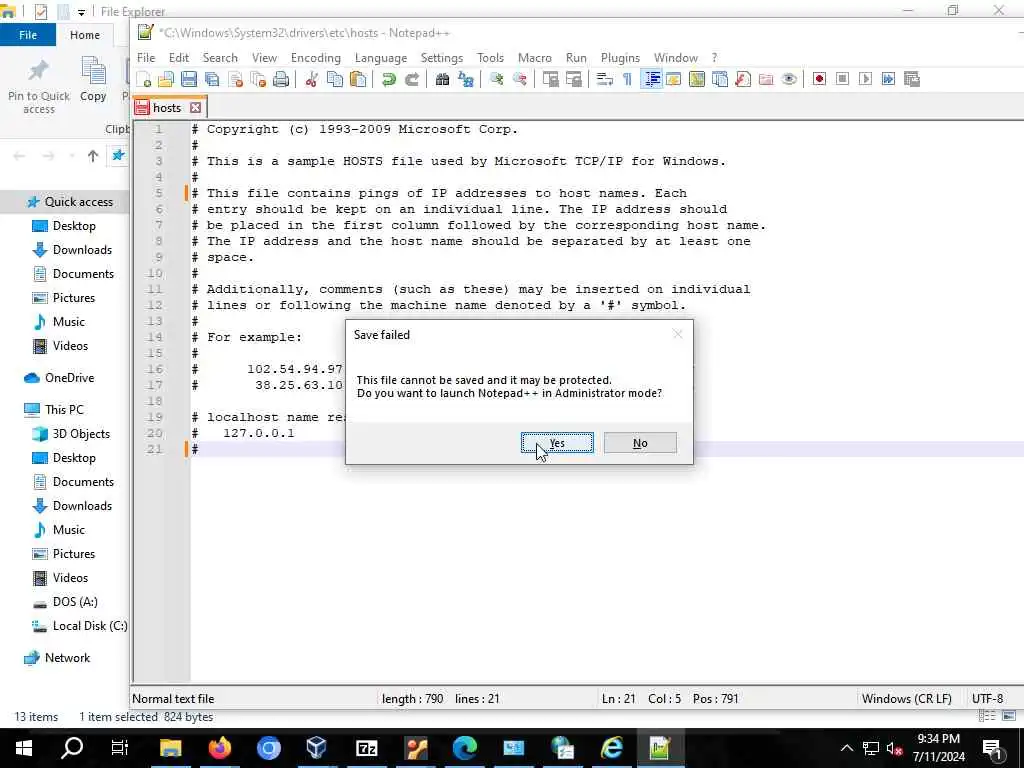
Task: Click the New file toolbar icon
Action: [144, 80]
